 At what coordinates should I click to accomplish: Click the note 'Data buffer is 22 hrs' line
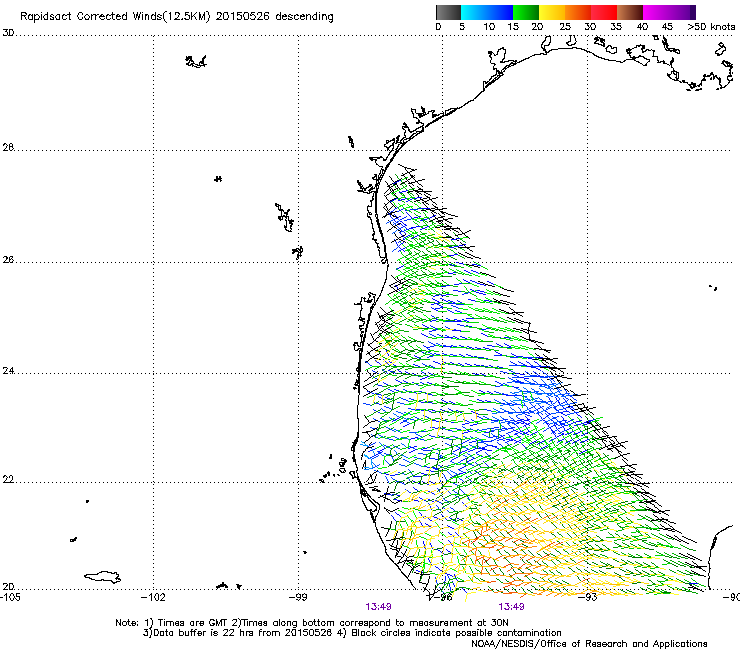click(x=238, y=633)
